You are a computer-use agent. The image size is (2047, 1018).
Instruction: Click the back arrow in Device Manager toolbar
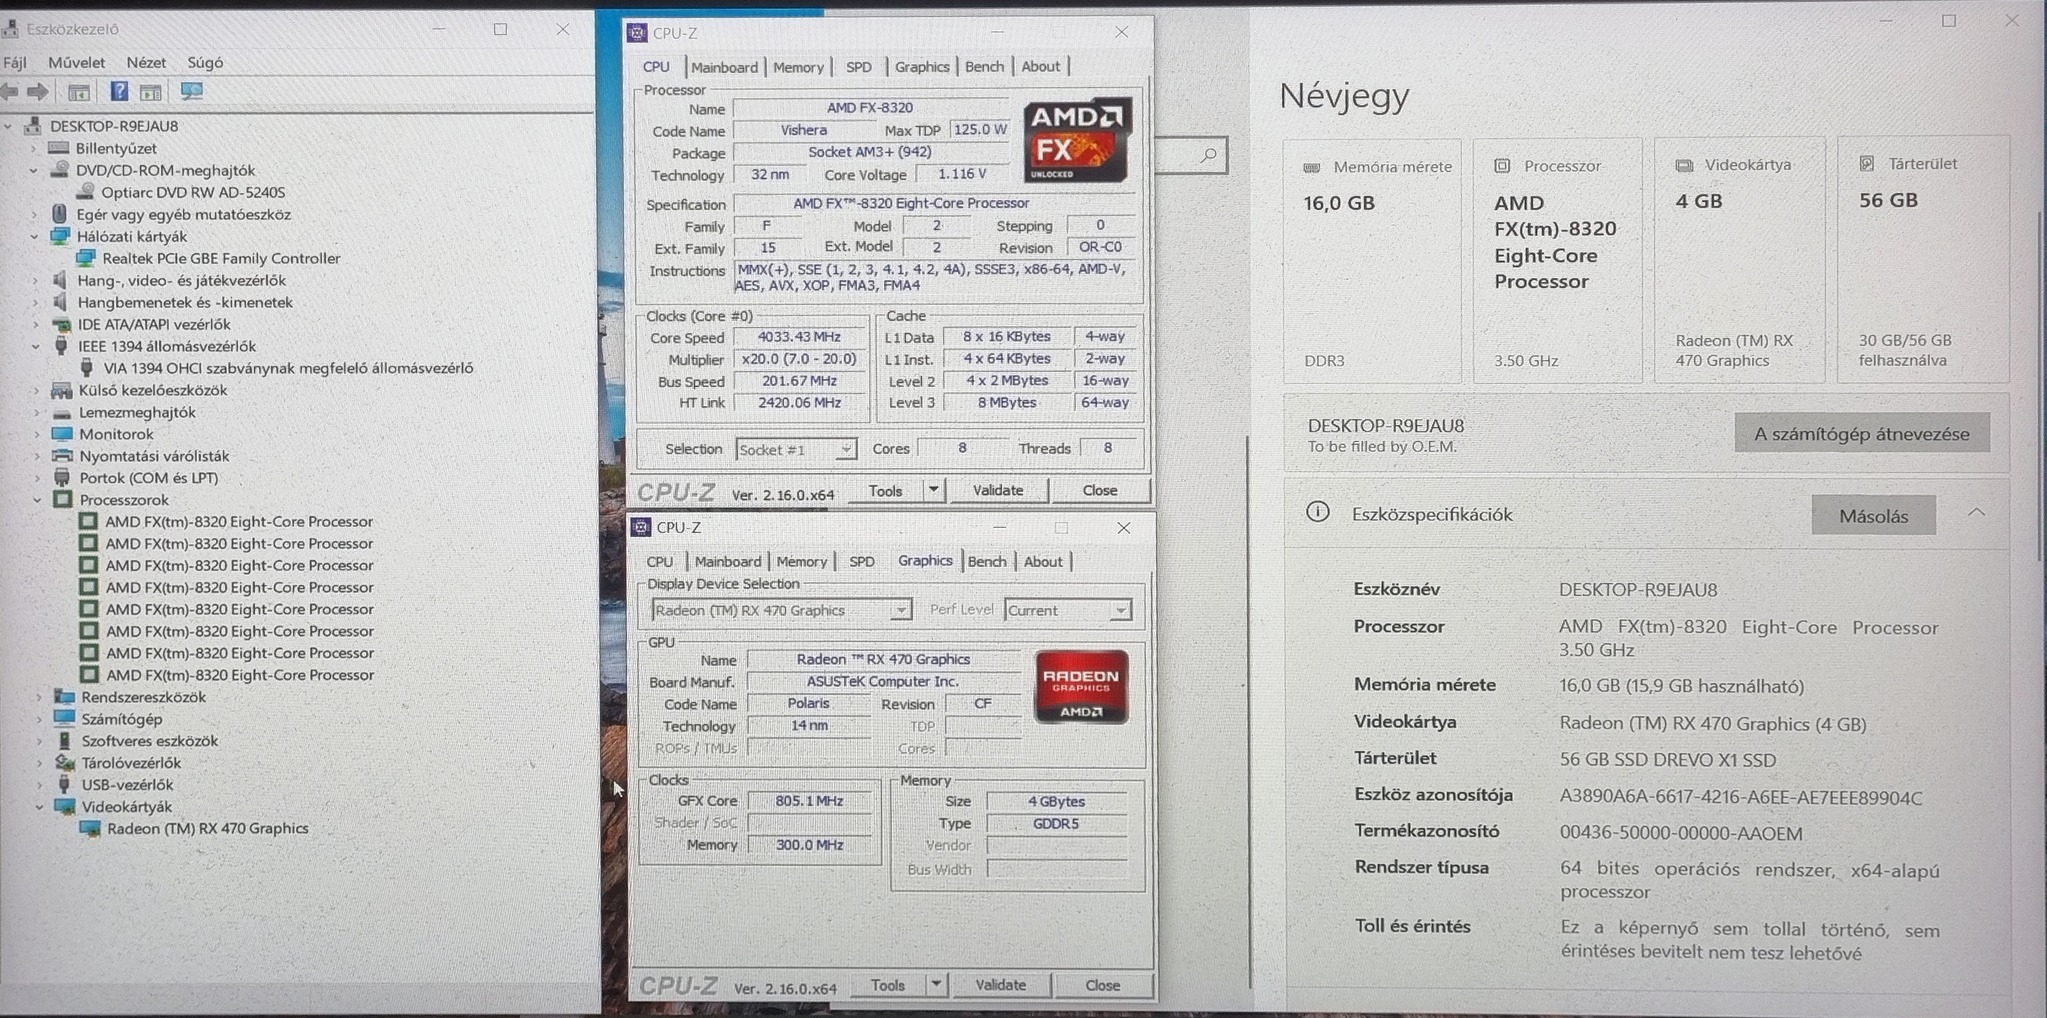tap(10, 92)
